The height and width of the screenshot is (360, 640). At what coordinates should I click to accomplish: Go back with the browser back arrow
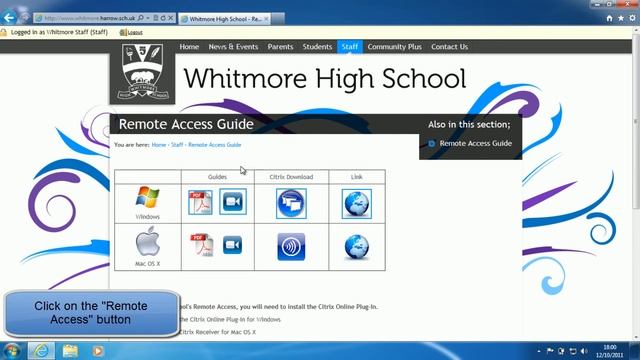[9, 18]
